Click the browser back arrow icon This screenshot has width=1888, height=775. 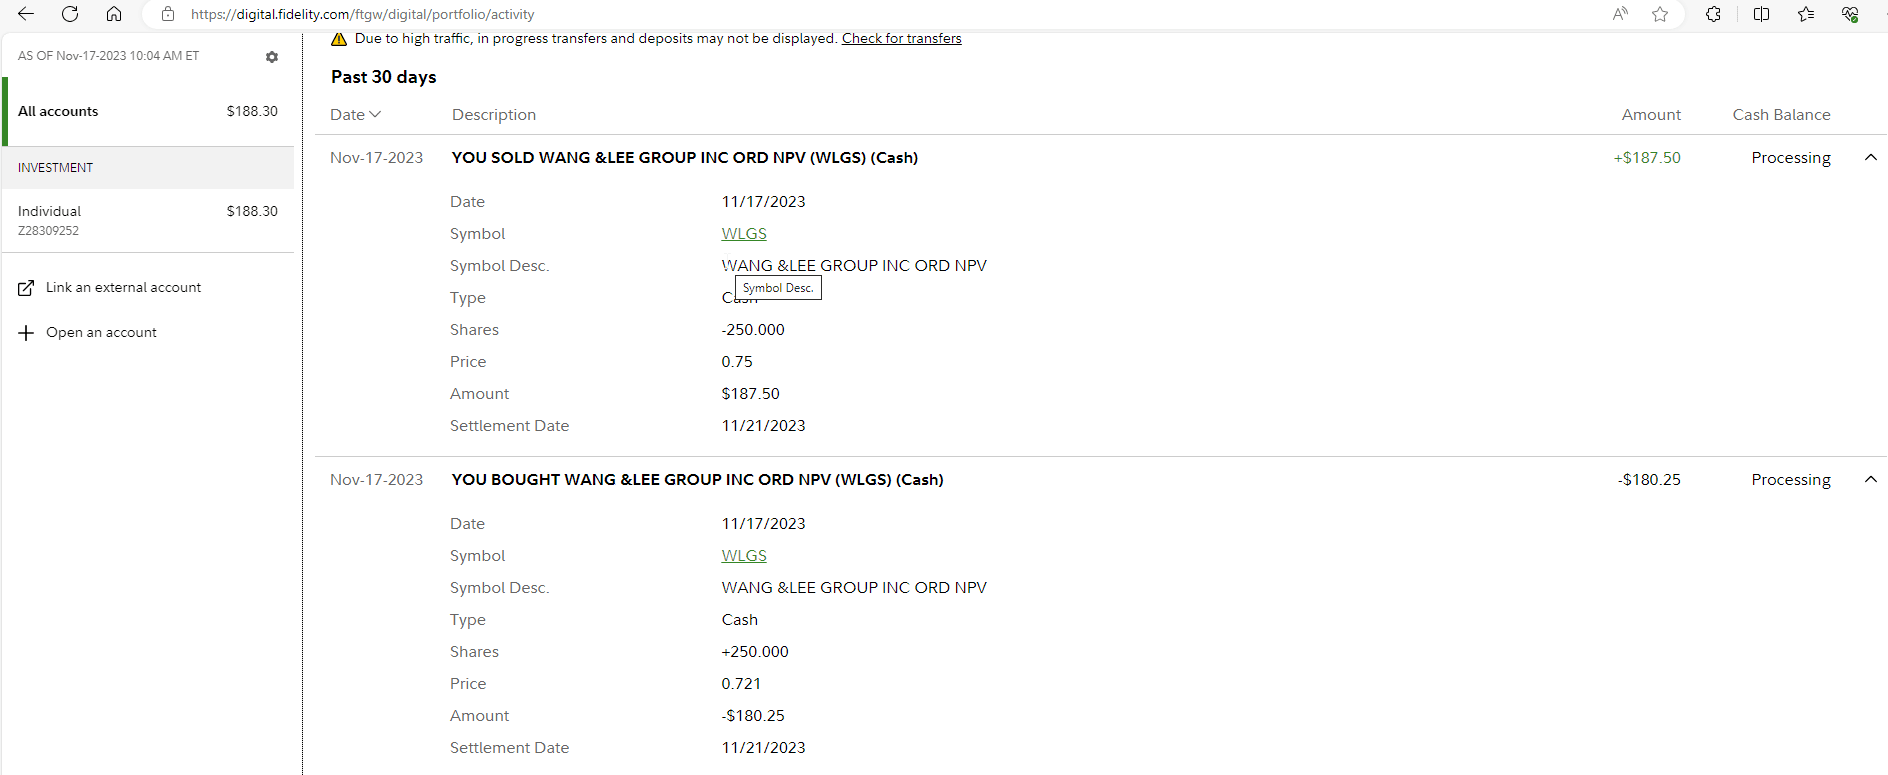[26, 14]
